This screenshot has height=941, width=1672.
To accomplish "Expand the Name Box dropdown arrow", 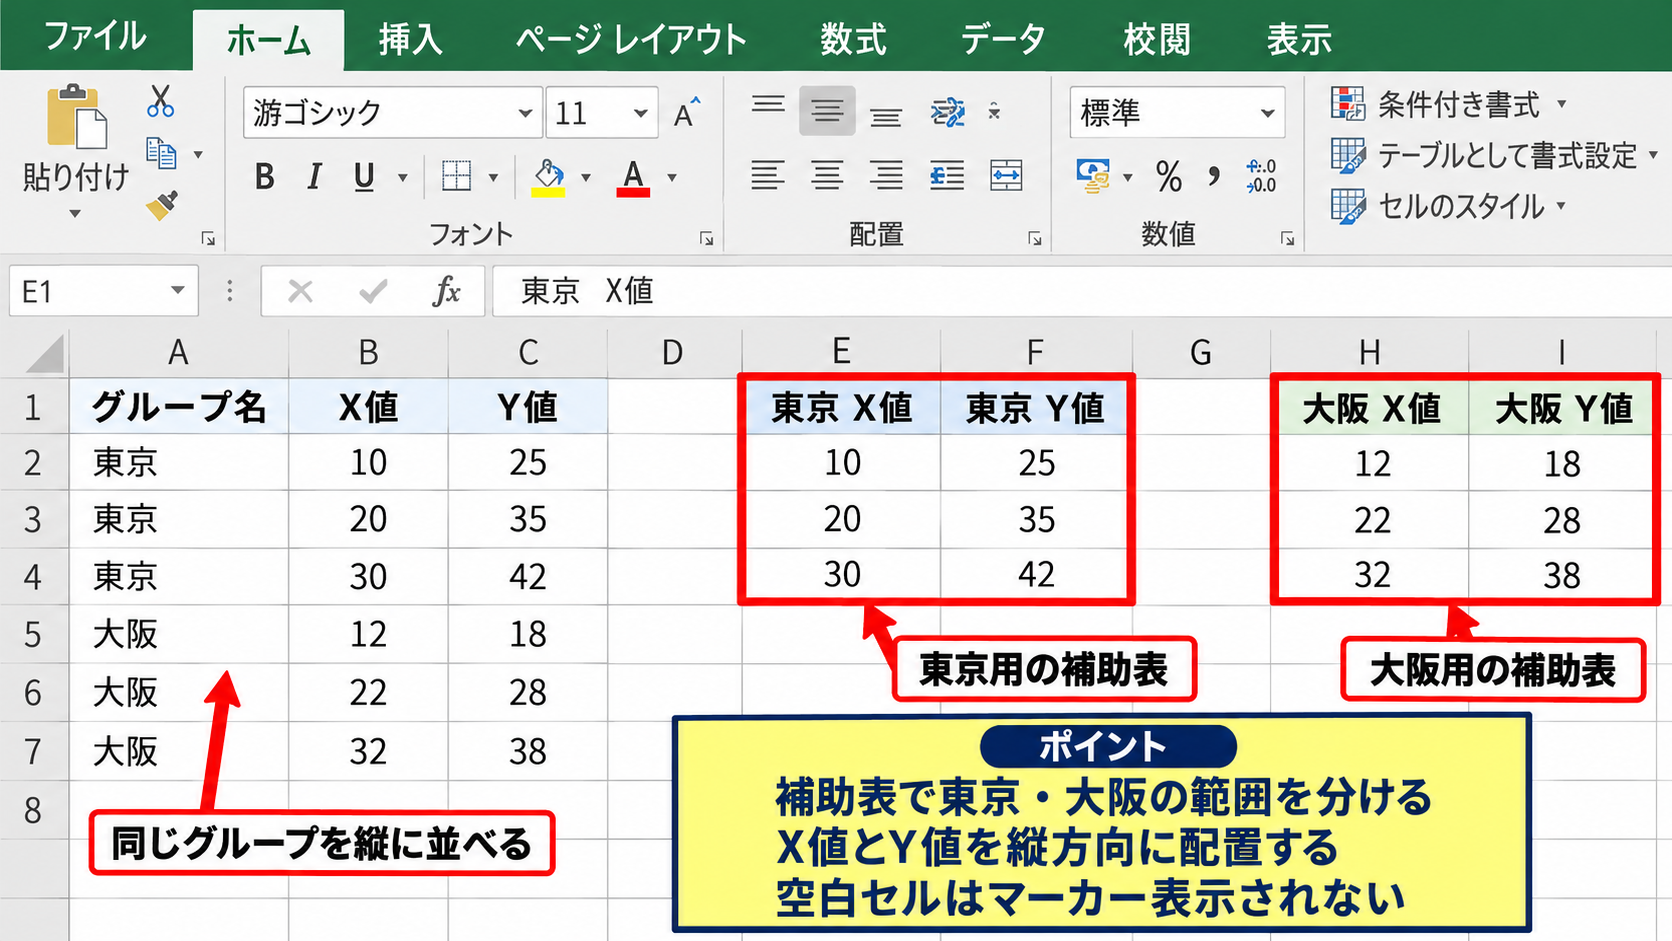I will 178,291.
